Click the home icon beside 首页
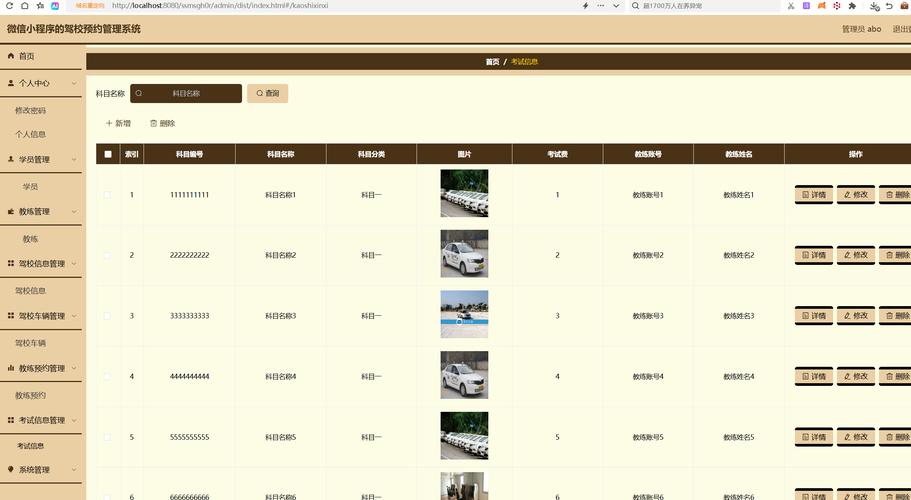 (x=10, y=56)
